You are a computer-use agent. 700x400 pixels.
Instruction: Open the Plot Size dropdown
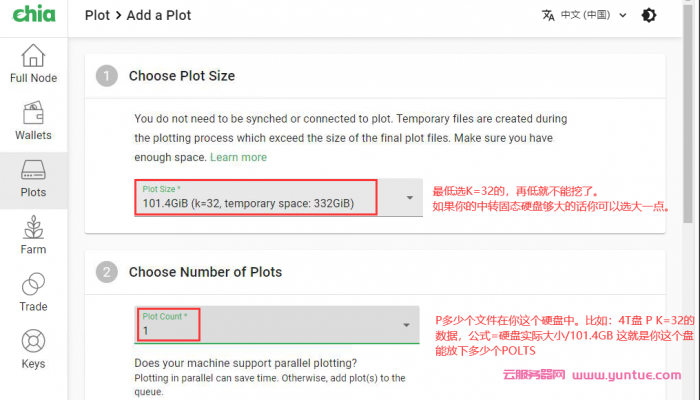pos(409,198)
